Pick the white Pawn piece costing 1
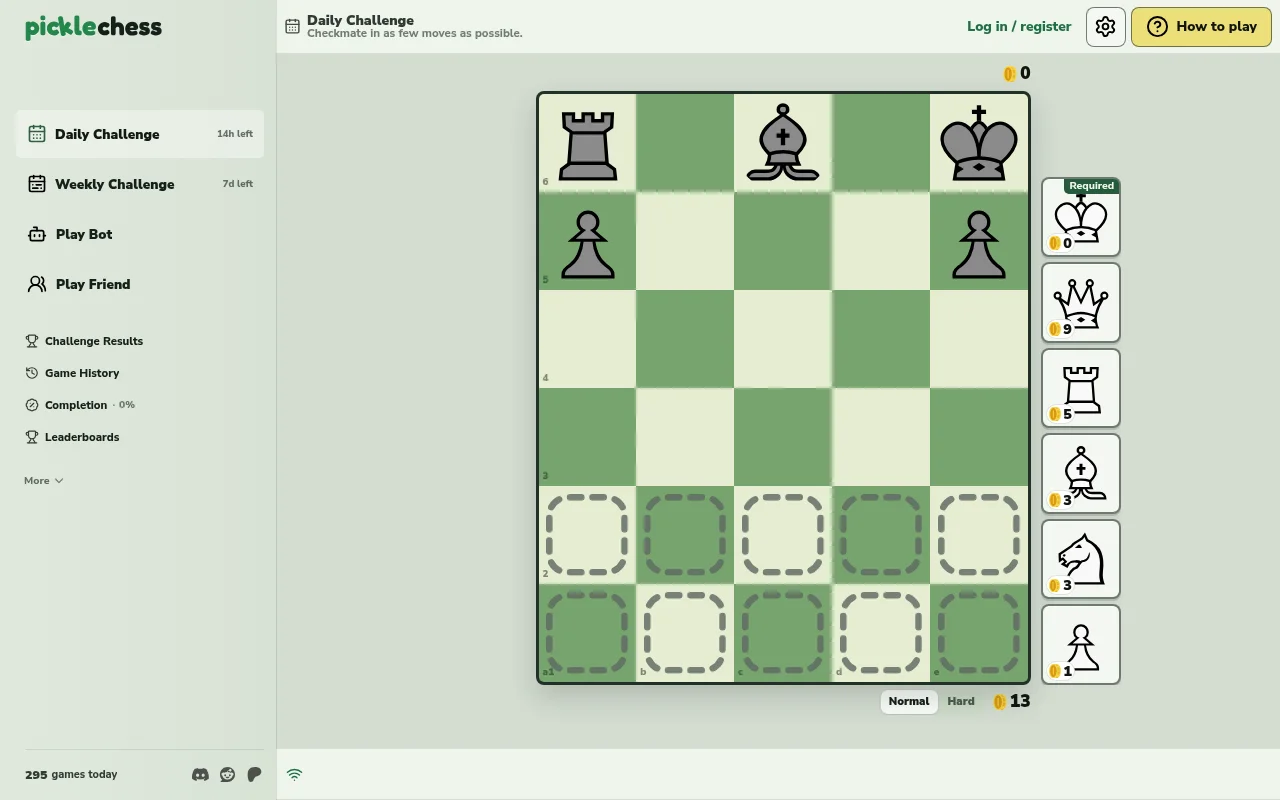This screenshot has width=1280, height=800. pos(1081,645)
